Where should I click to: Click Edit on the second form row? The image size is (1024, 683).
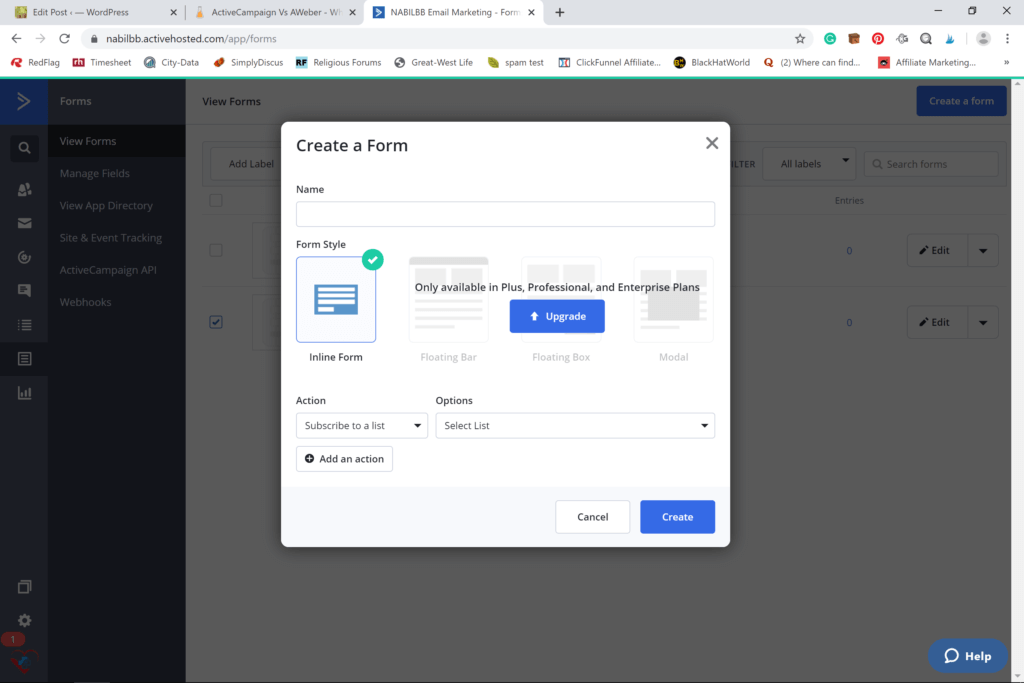click(937, 322)
